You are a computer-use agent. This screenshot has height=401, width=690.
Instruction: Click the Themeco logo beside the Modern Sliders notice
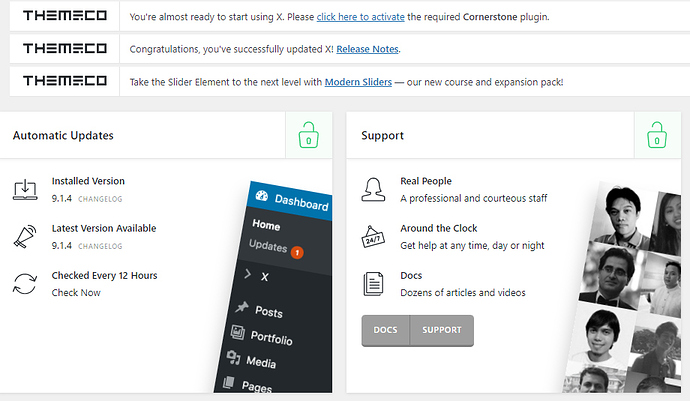[65, 81]
